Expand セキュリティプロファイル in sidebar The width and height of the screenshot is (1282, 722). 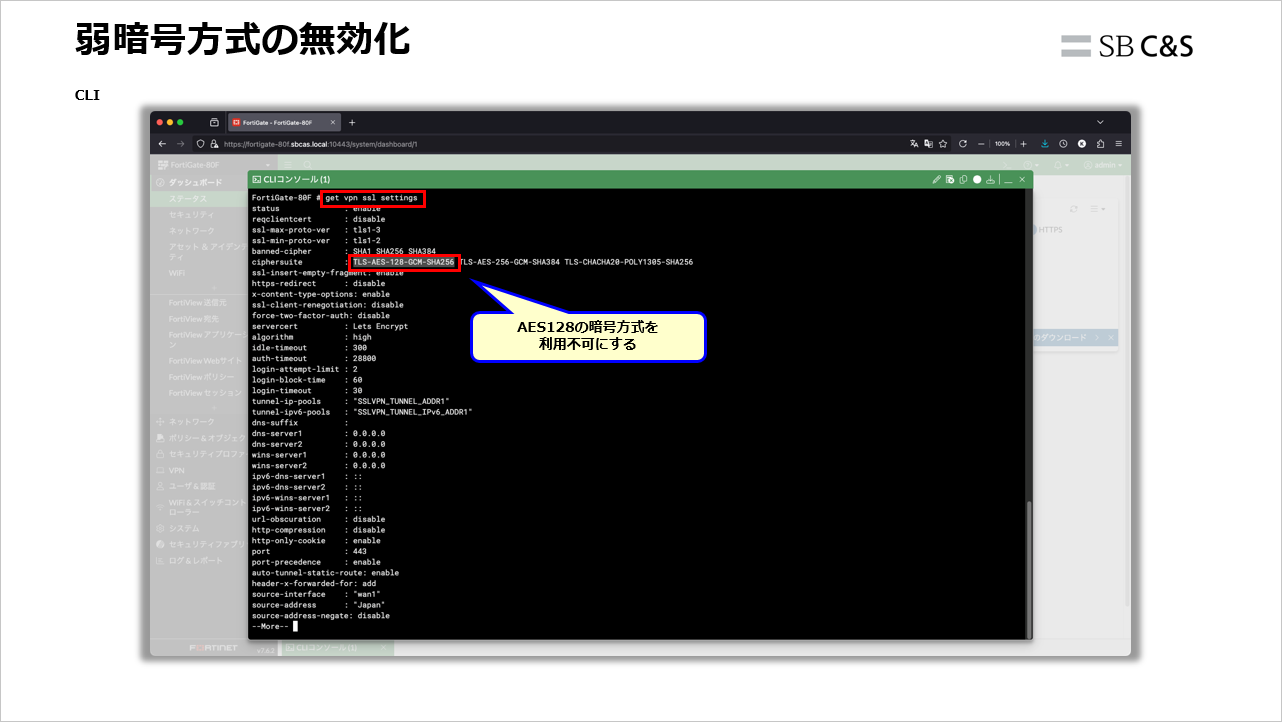coord(198,454)
